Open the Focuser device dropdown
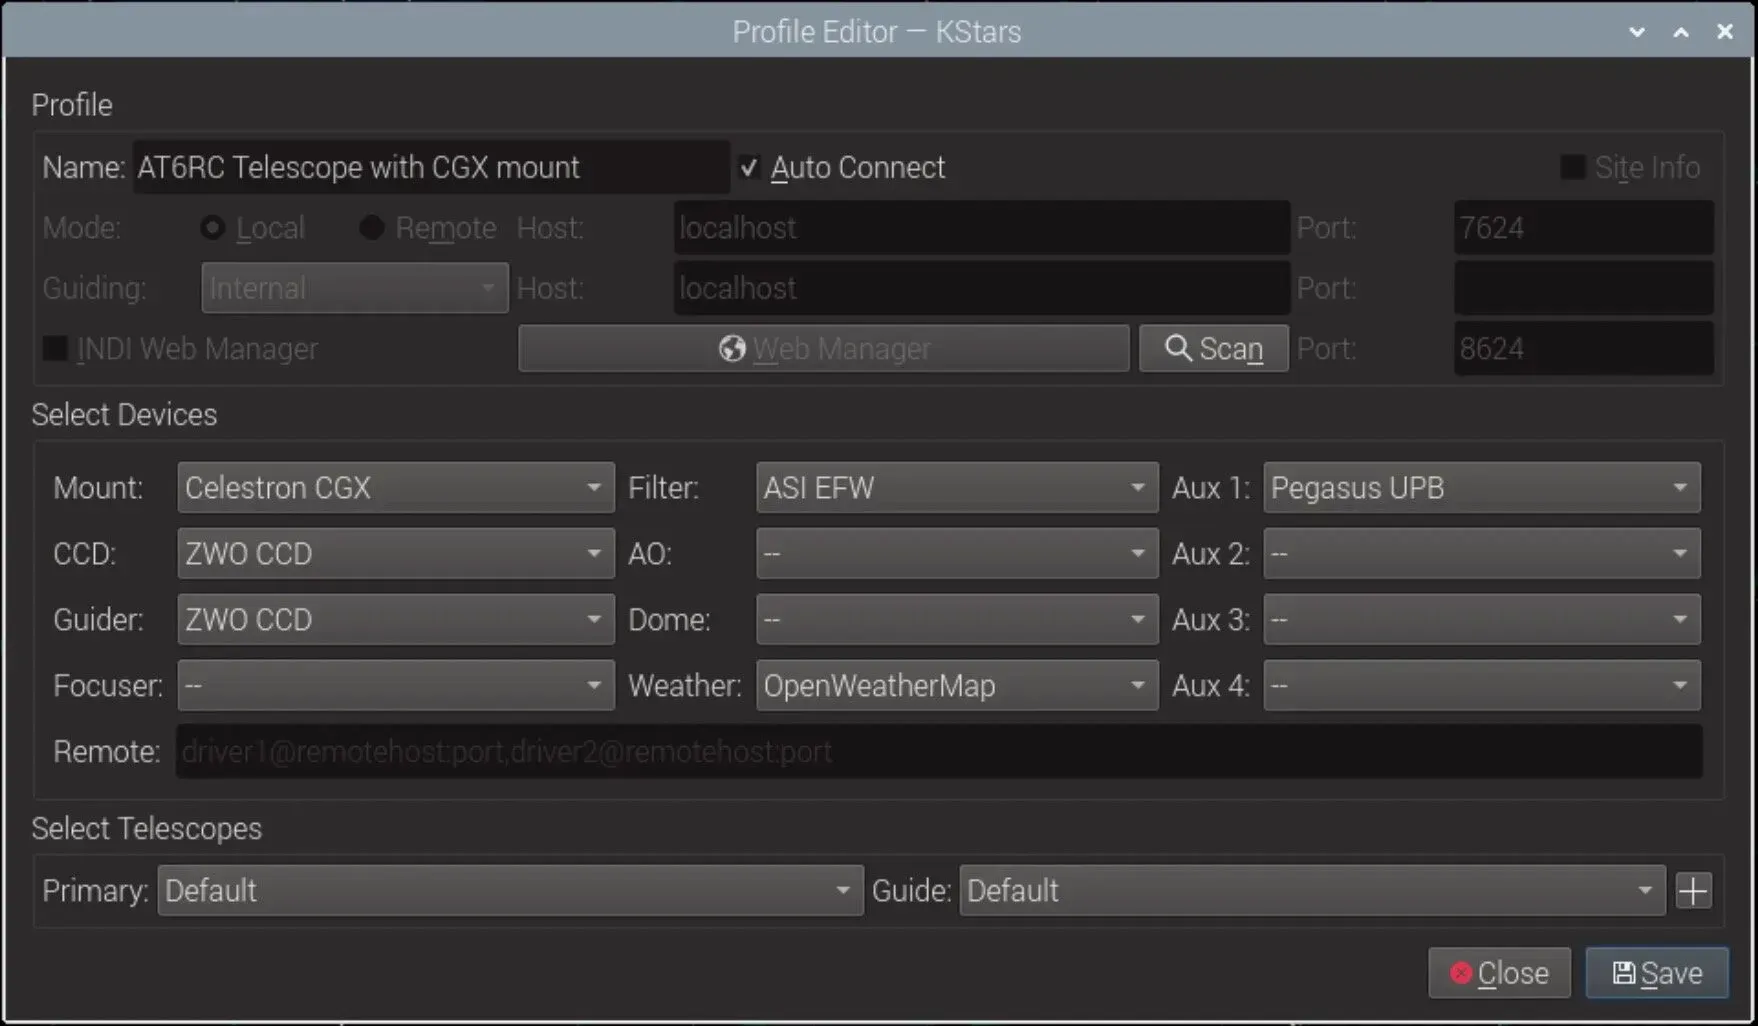Image resolution: width=1758 pixels, height=1026 pixels. tap(395, 686)
